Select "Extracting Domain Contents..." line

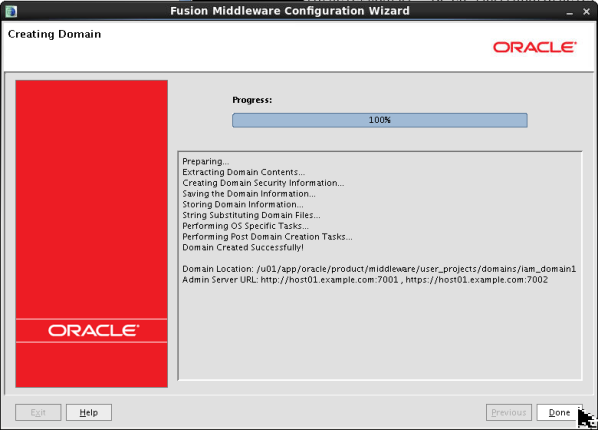click(x=243, y=172)
